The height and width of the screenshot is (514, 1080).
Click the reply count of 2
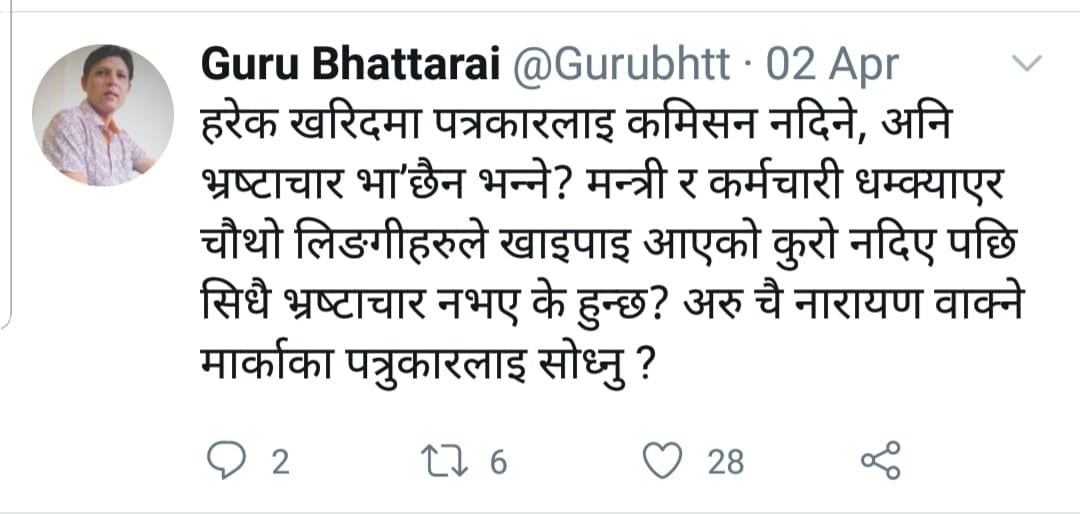click(279, 462)
